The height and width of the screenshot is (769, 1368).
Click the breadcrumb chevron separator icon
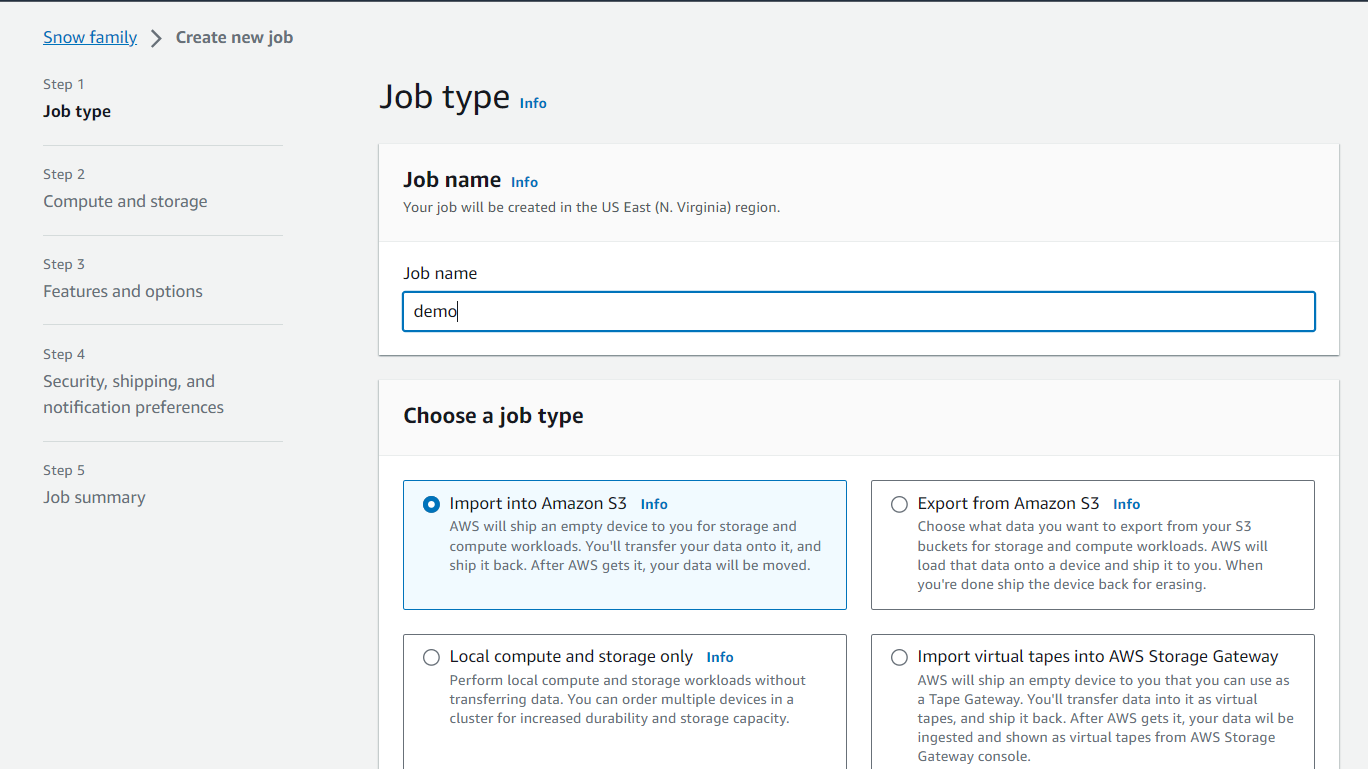pos(156,39)
